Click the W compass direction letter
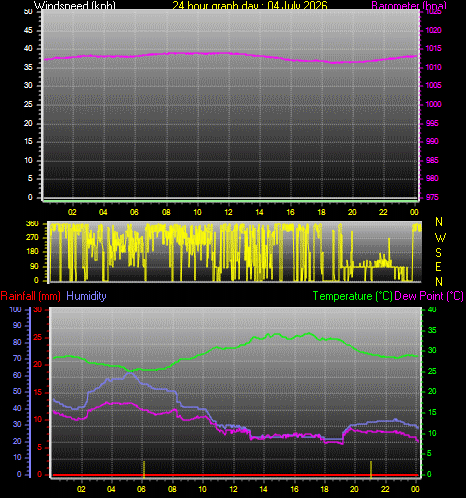Image resolution: width=466 pixels, height=498 pixels. pos(440,238)
